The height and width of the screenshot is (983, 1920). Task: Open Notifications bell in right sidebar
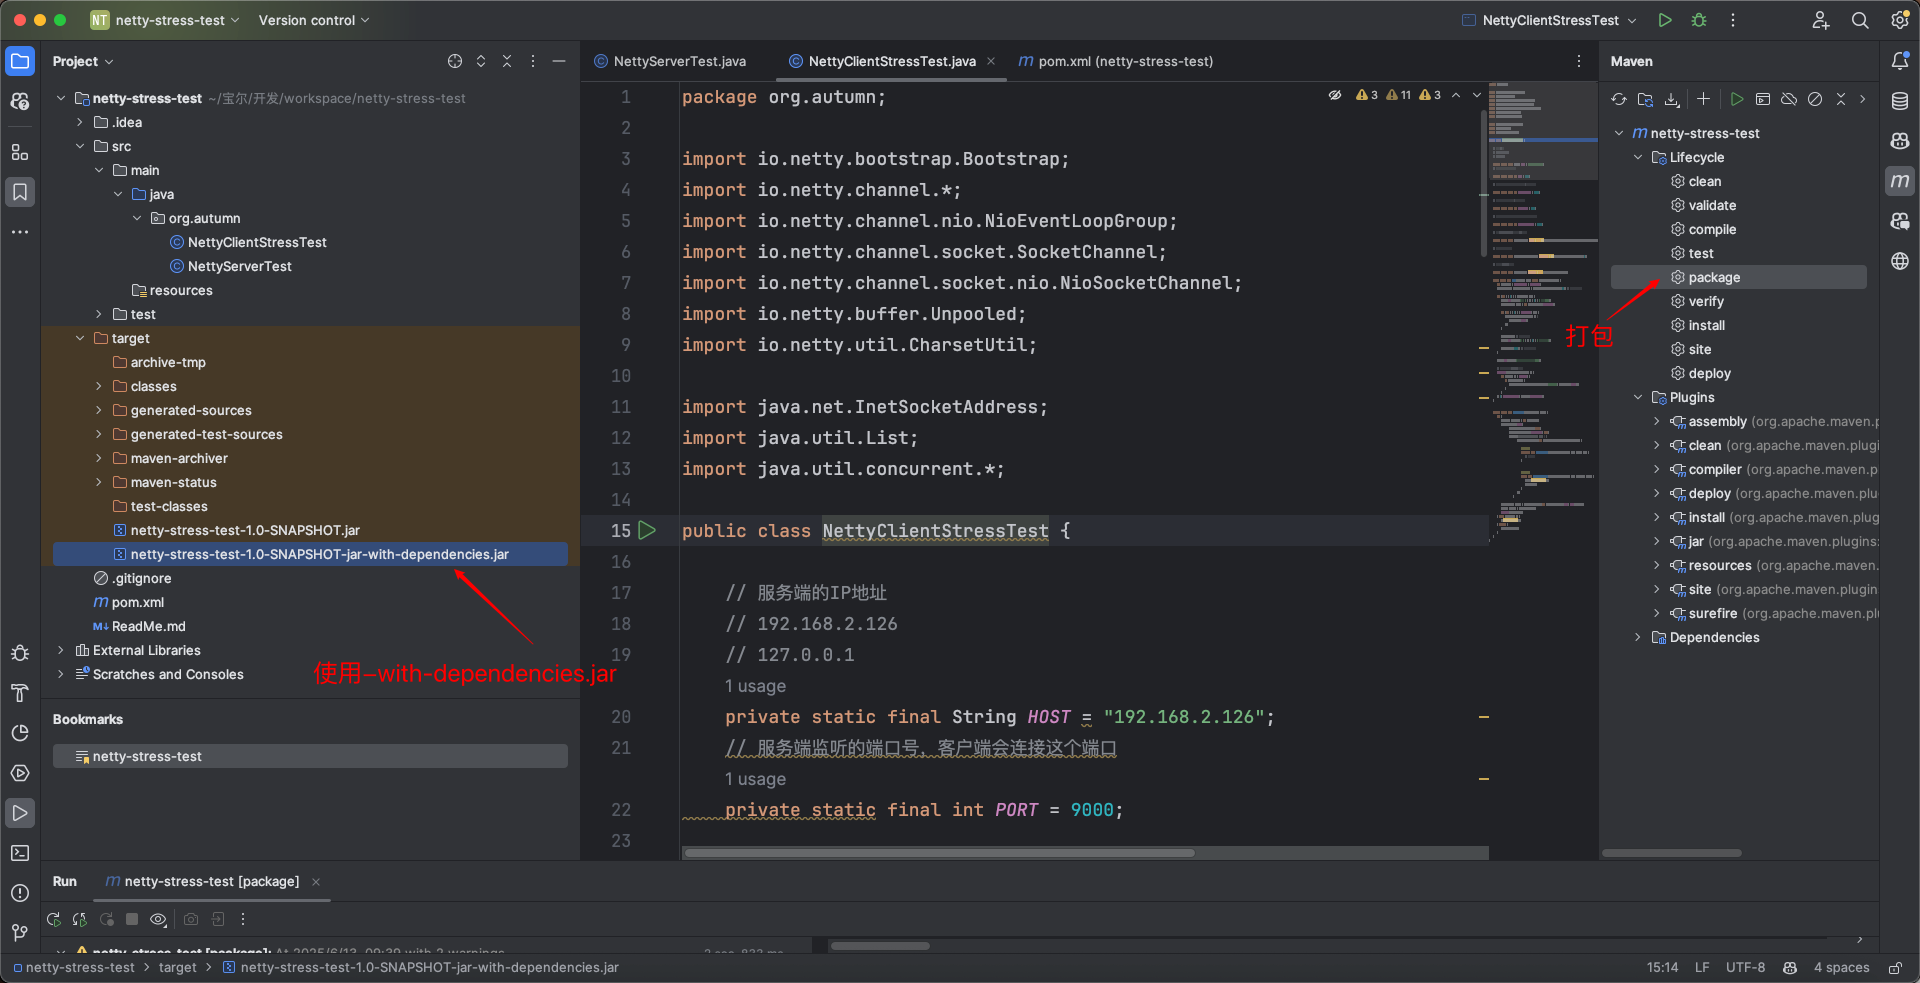pyautogui.click(x=1900, y=61)
